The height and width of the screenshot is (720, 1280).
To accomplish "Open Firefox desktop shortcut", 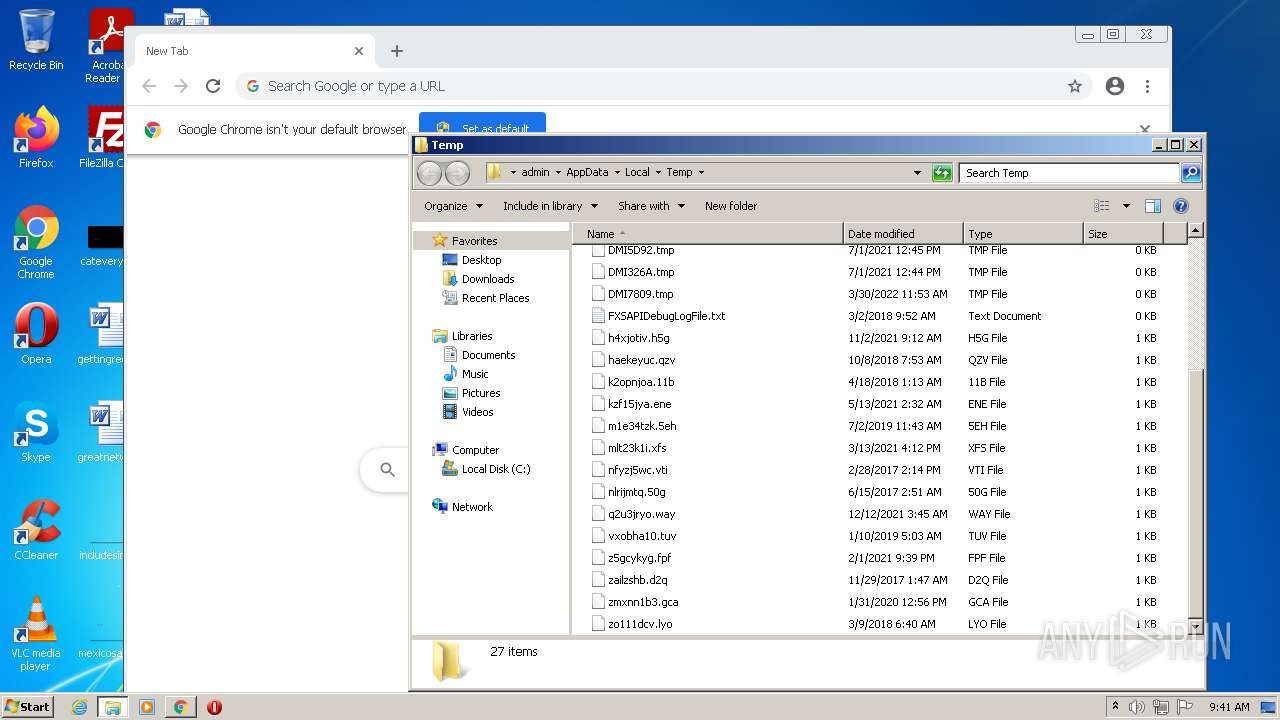I will tap(36, 138).
